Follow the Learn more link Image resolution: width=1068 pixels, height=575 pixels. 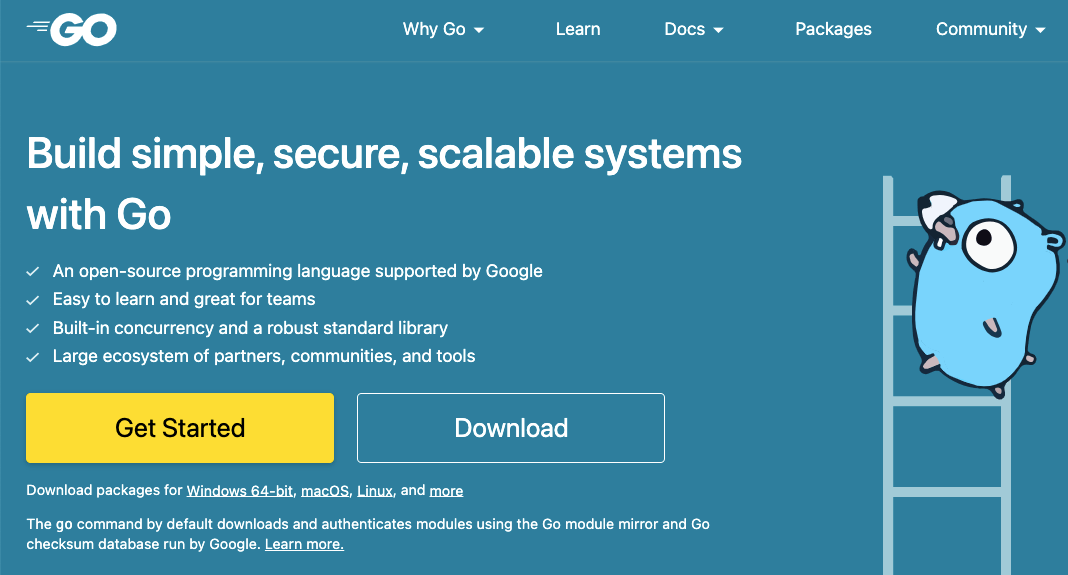(x=304, y=544)
